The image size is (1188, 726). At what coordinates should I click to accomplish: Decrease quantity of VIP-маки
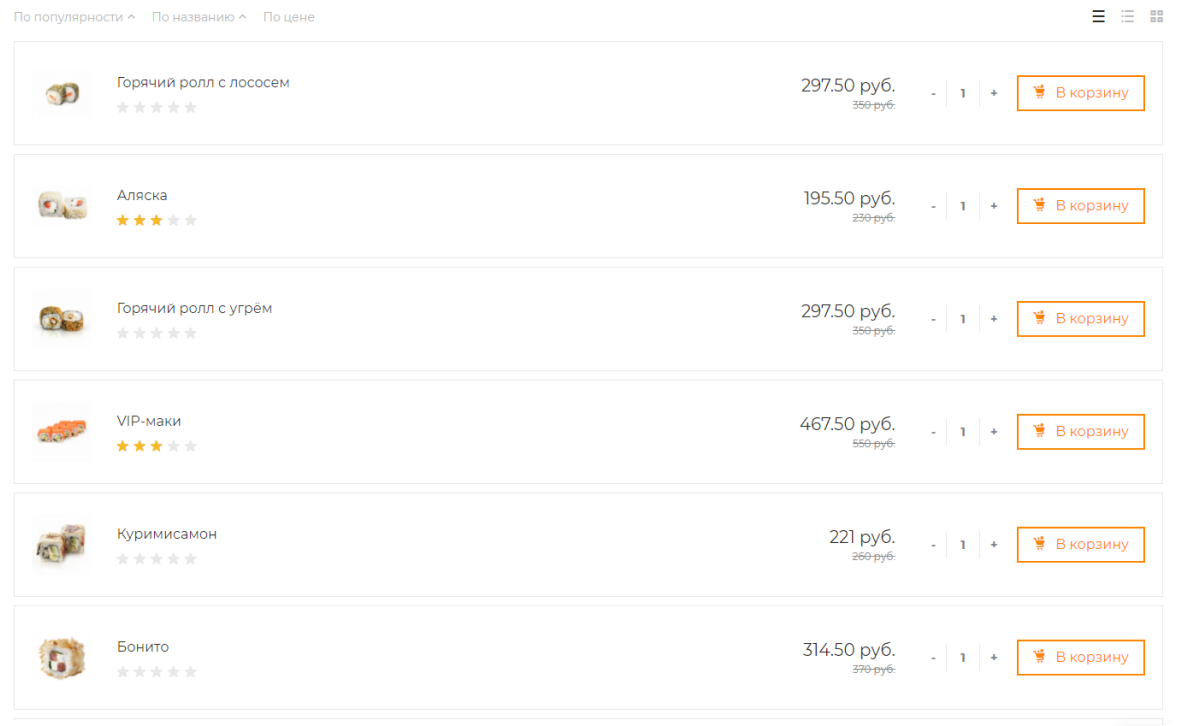tap(933, 432)
